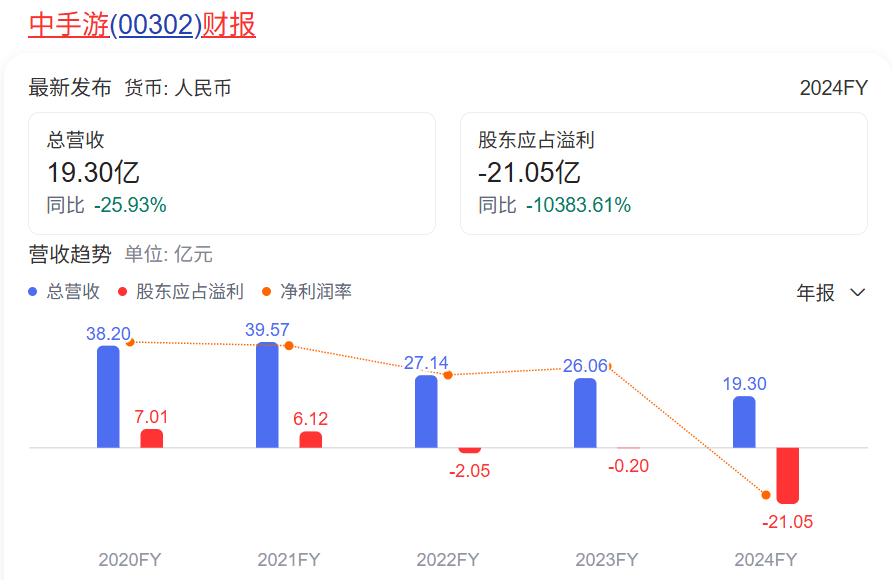Click the 2024FY axis label
This screenshot has width=892, height=580.
pyautogui.click(x=766, y=560)
